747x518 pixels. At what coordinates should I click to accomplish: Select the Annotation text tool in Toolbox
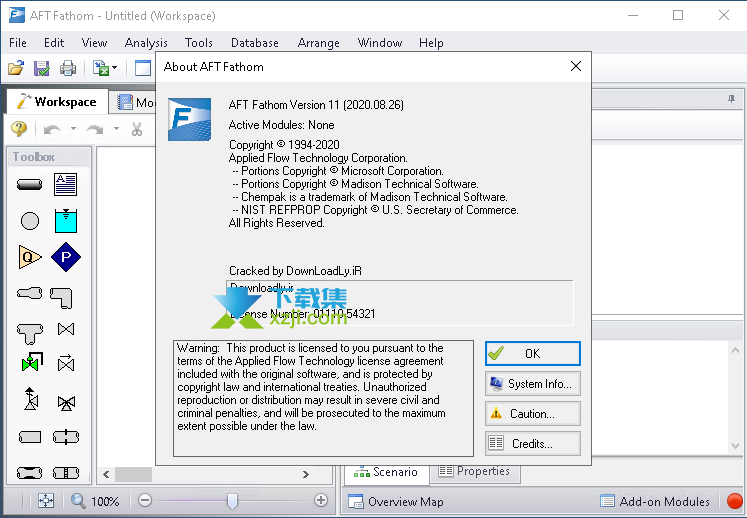click(65, 184)
